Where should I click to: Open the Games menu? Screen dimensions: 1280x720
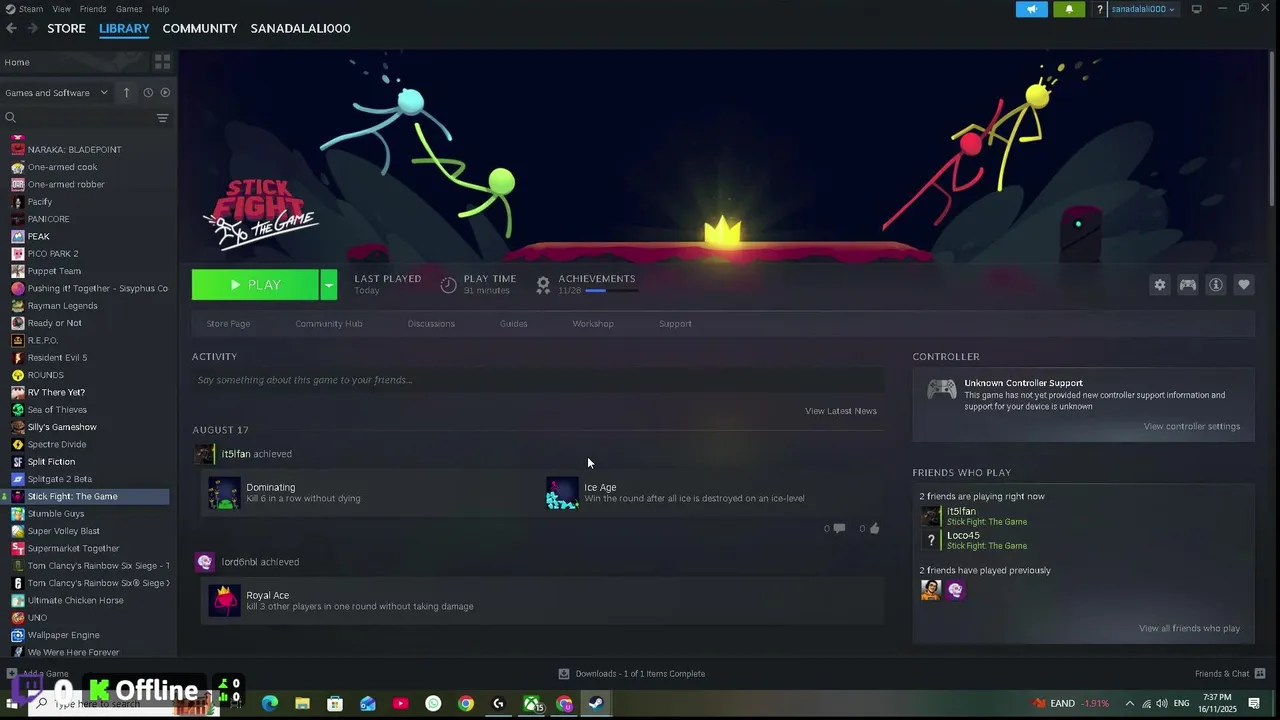tap(129, 9)
